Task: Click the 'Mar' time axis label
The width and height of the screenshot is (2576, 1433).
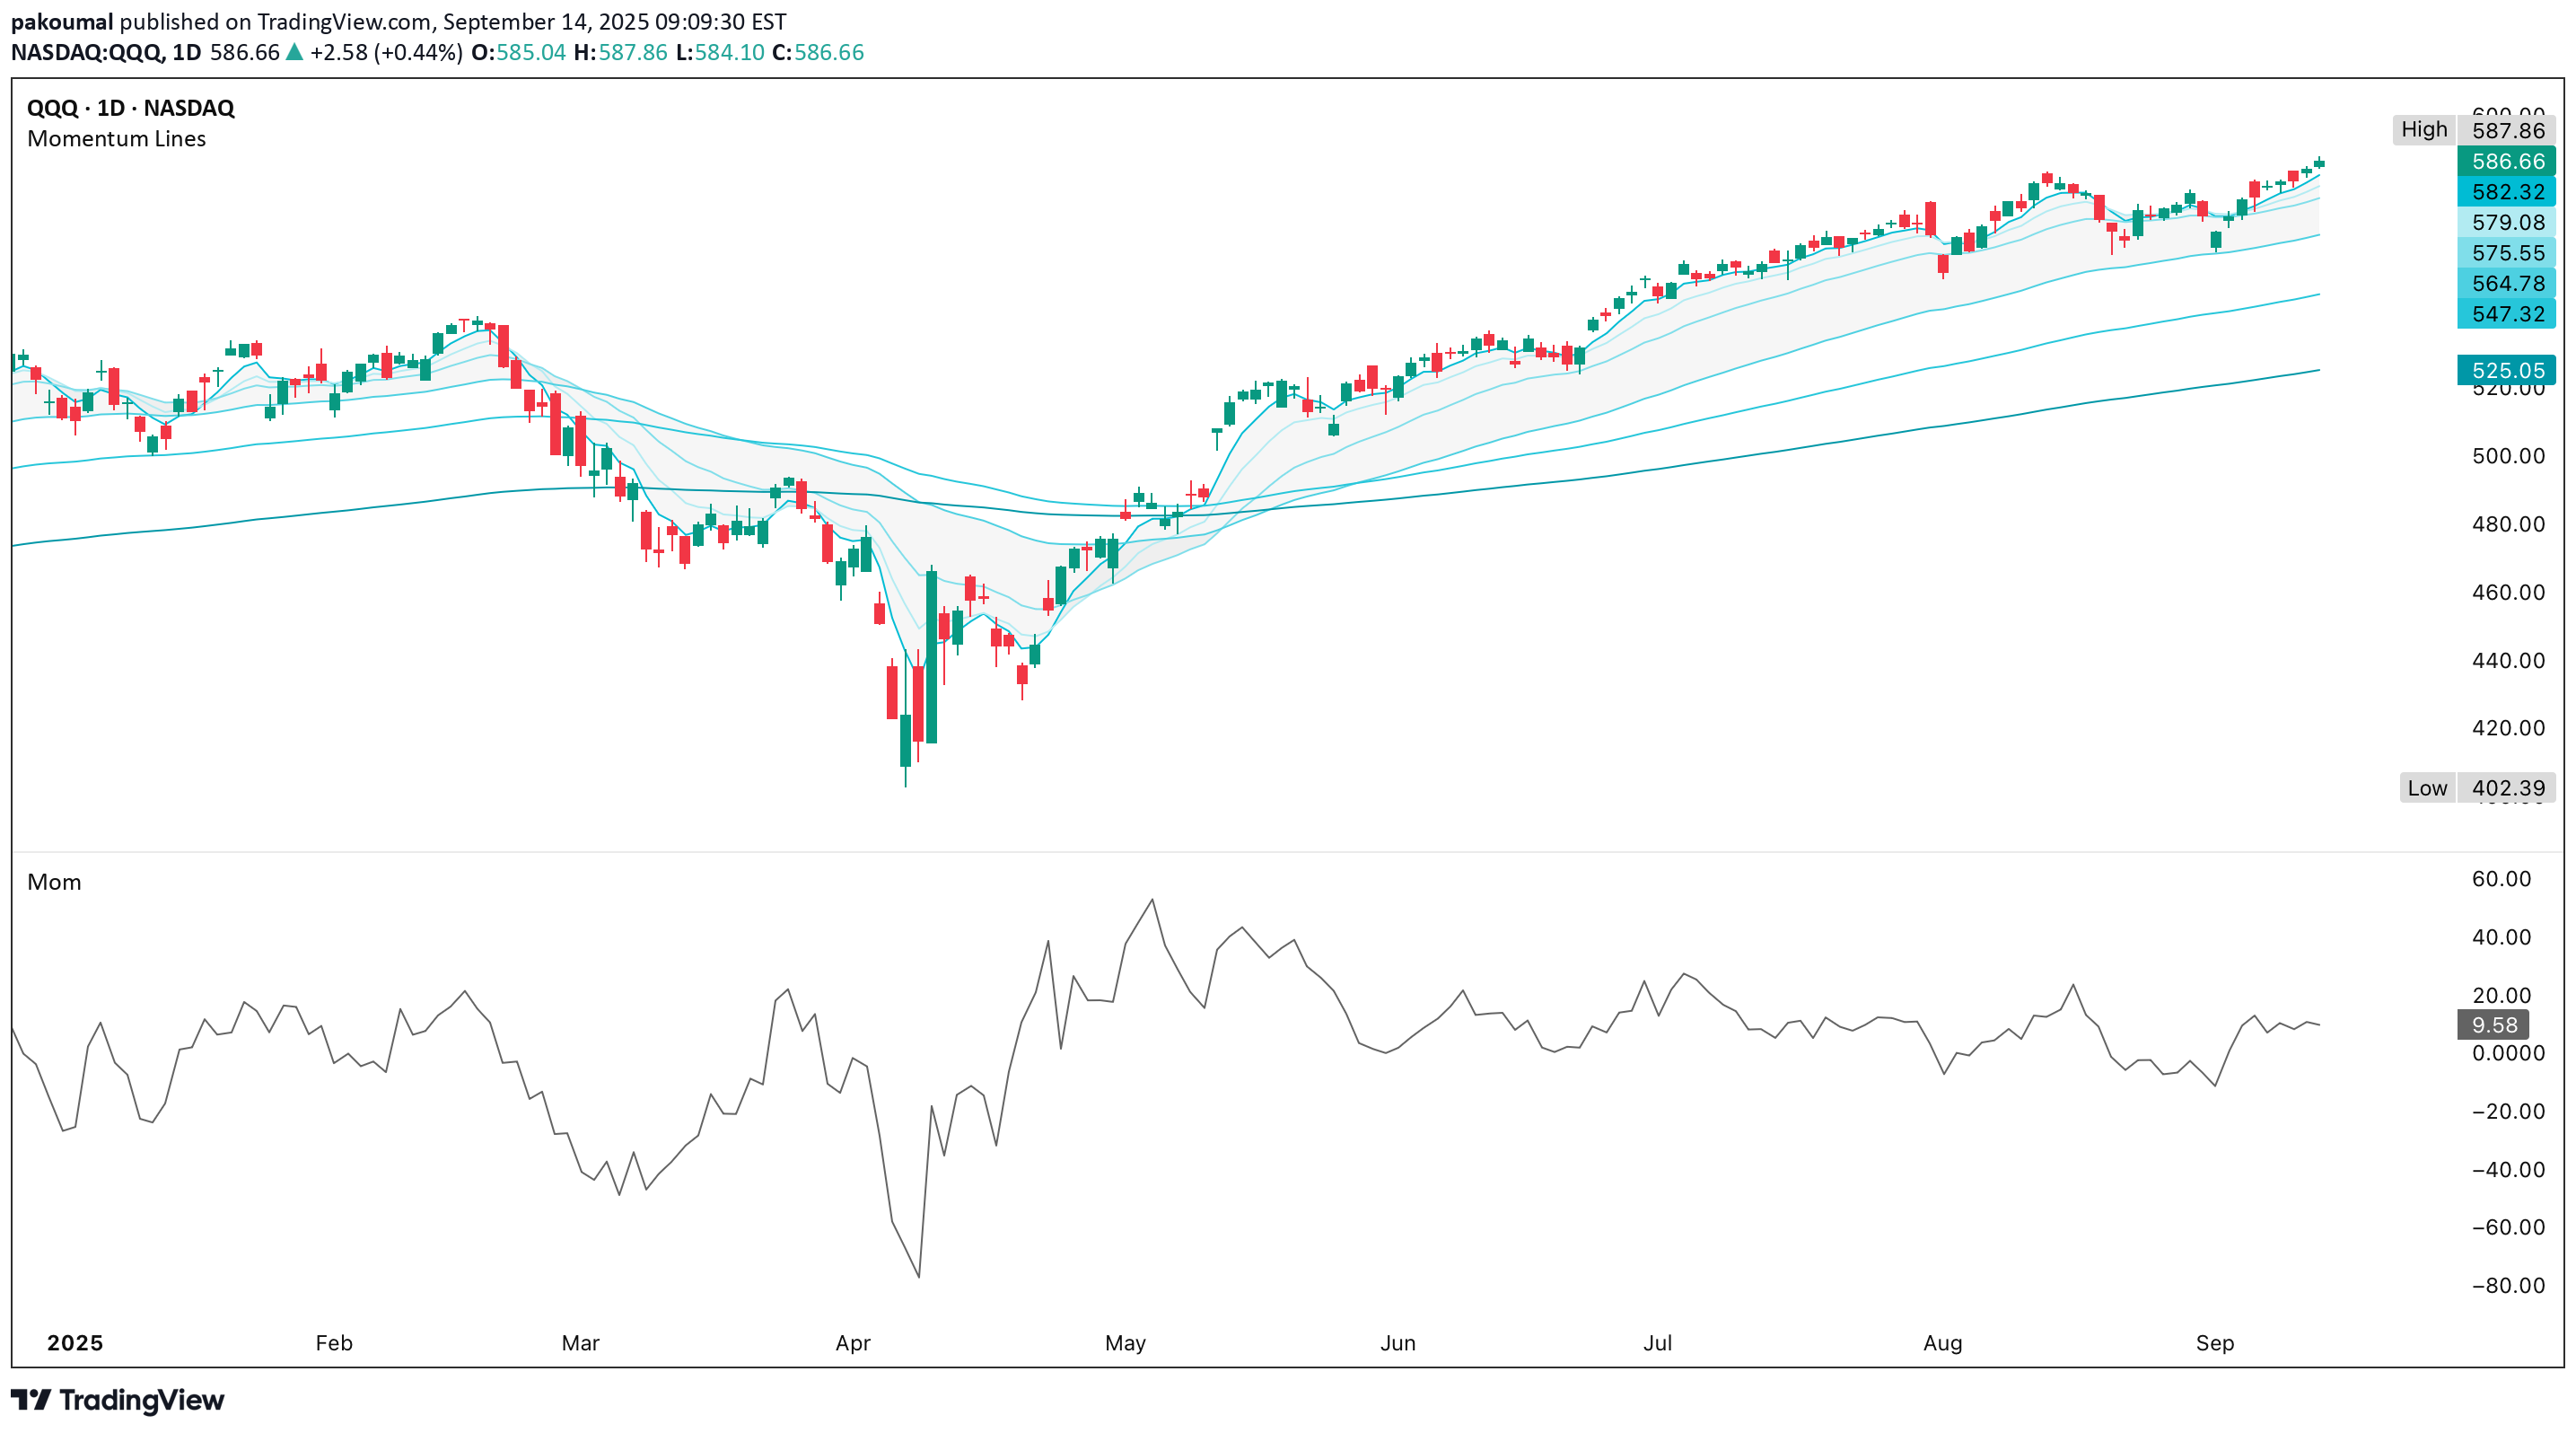Action: (580, 1343)
